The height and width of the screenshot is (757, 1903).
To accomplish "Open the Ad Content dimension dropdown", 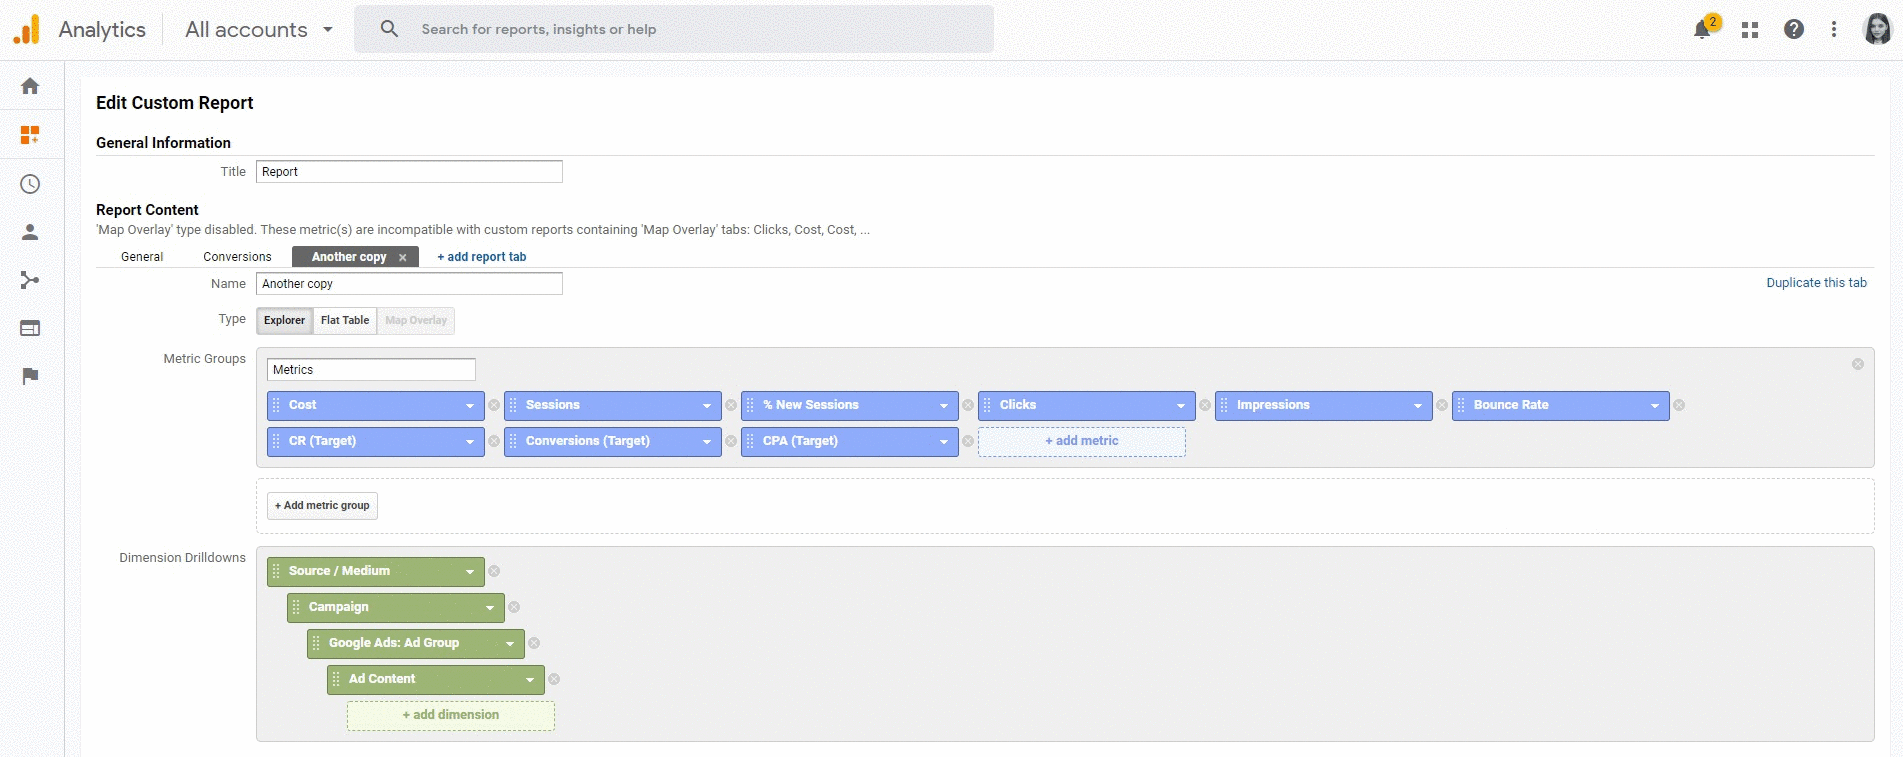I will coord(530,680).
